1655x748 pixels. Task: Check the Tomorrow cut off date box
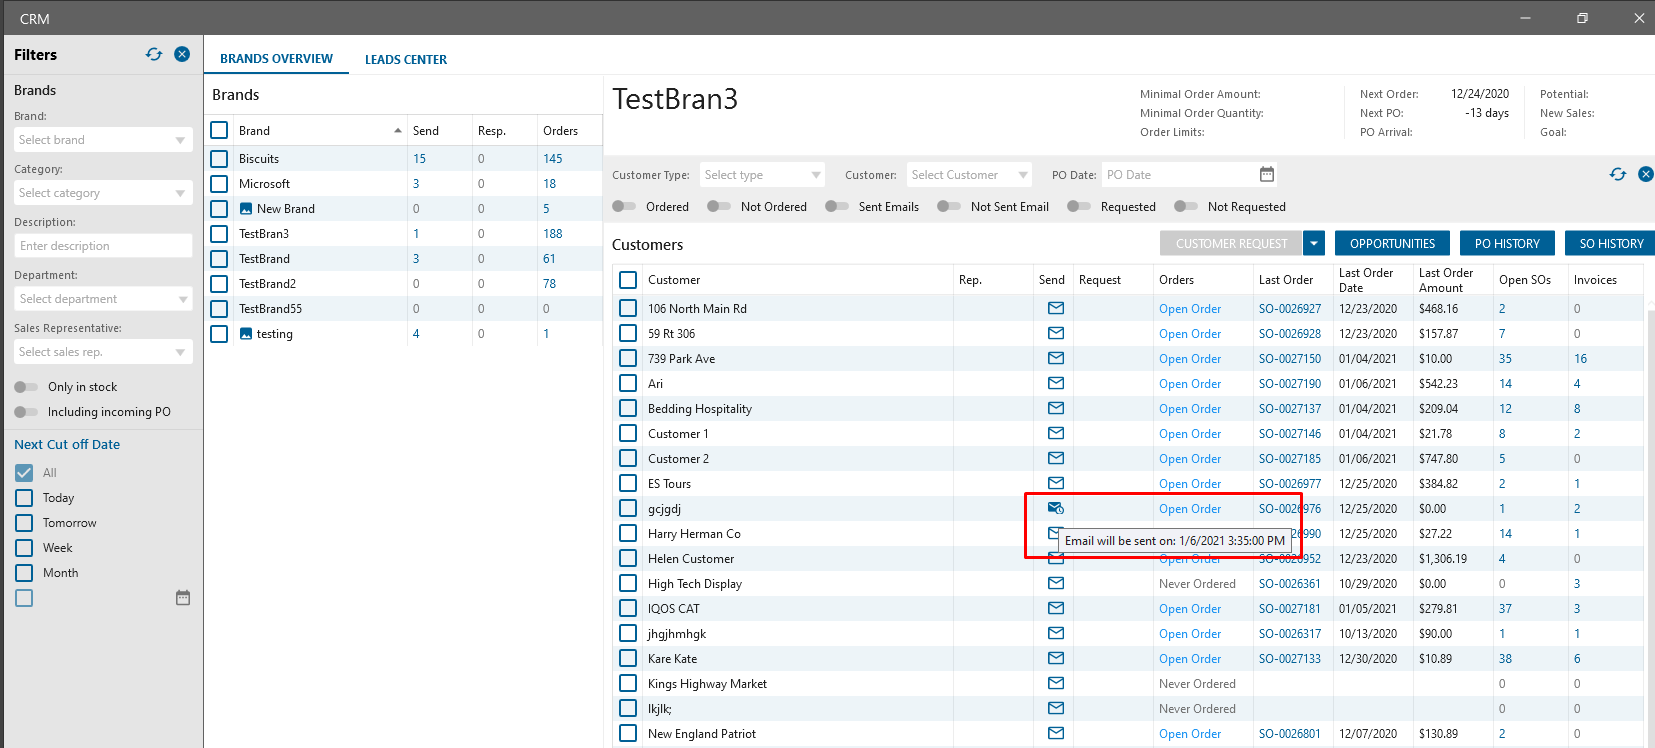point(24,523)
